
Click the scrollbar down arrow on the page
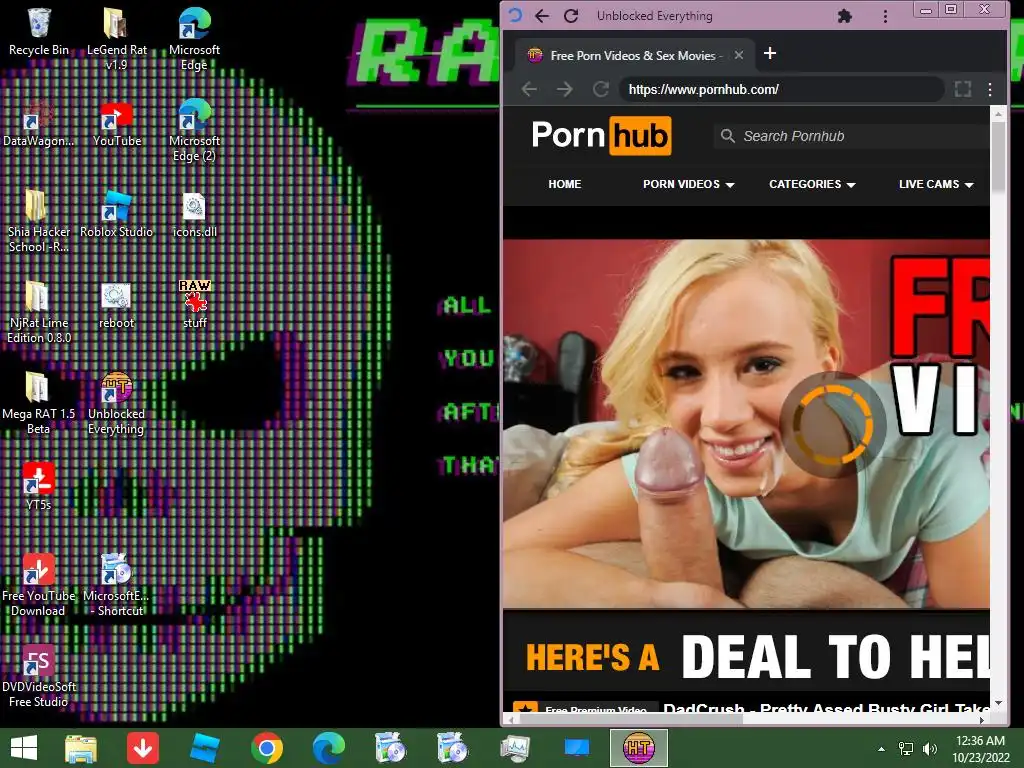(x=998, y=704)
